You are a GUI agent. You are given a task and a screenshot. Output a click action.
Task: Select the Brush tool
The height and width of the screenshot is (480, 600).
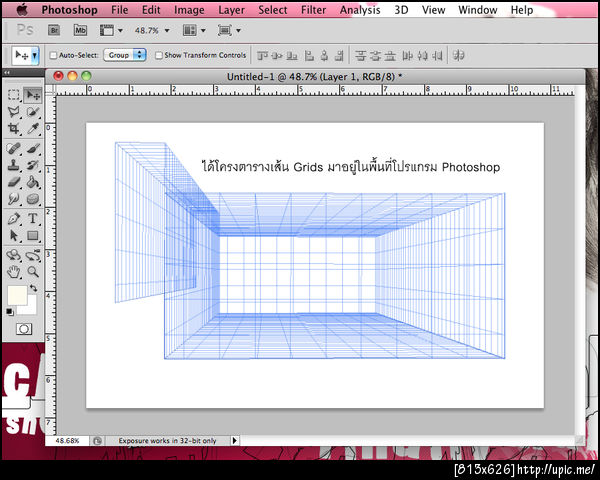click(33, 148)
